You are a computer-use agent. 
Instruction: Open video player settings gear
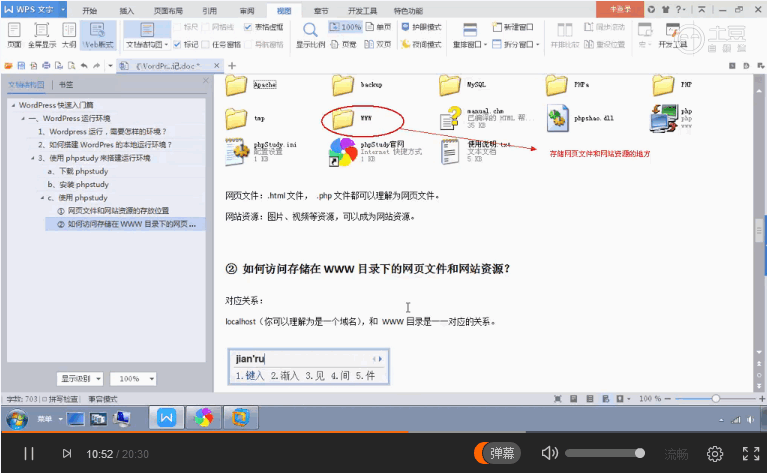click(x=715, y=454)
